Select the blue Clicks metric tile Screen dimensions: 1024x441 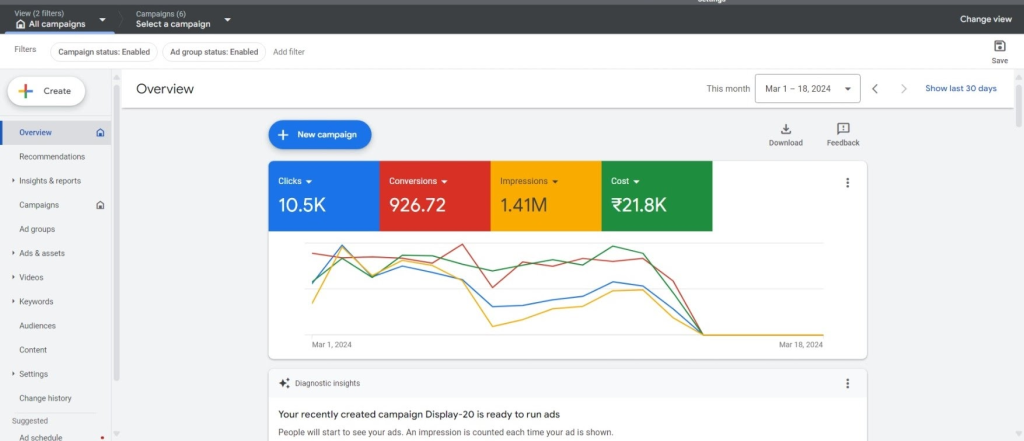coord(324,196)
